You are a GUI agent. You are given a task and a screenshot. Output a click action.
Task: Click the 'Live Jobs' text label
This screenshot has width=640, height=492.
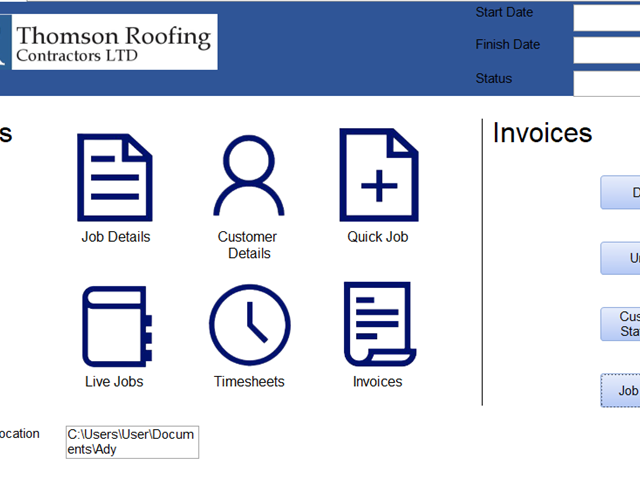pos(114,381)
